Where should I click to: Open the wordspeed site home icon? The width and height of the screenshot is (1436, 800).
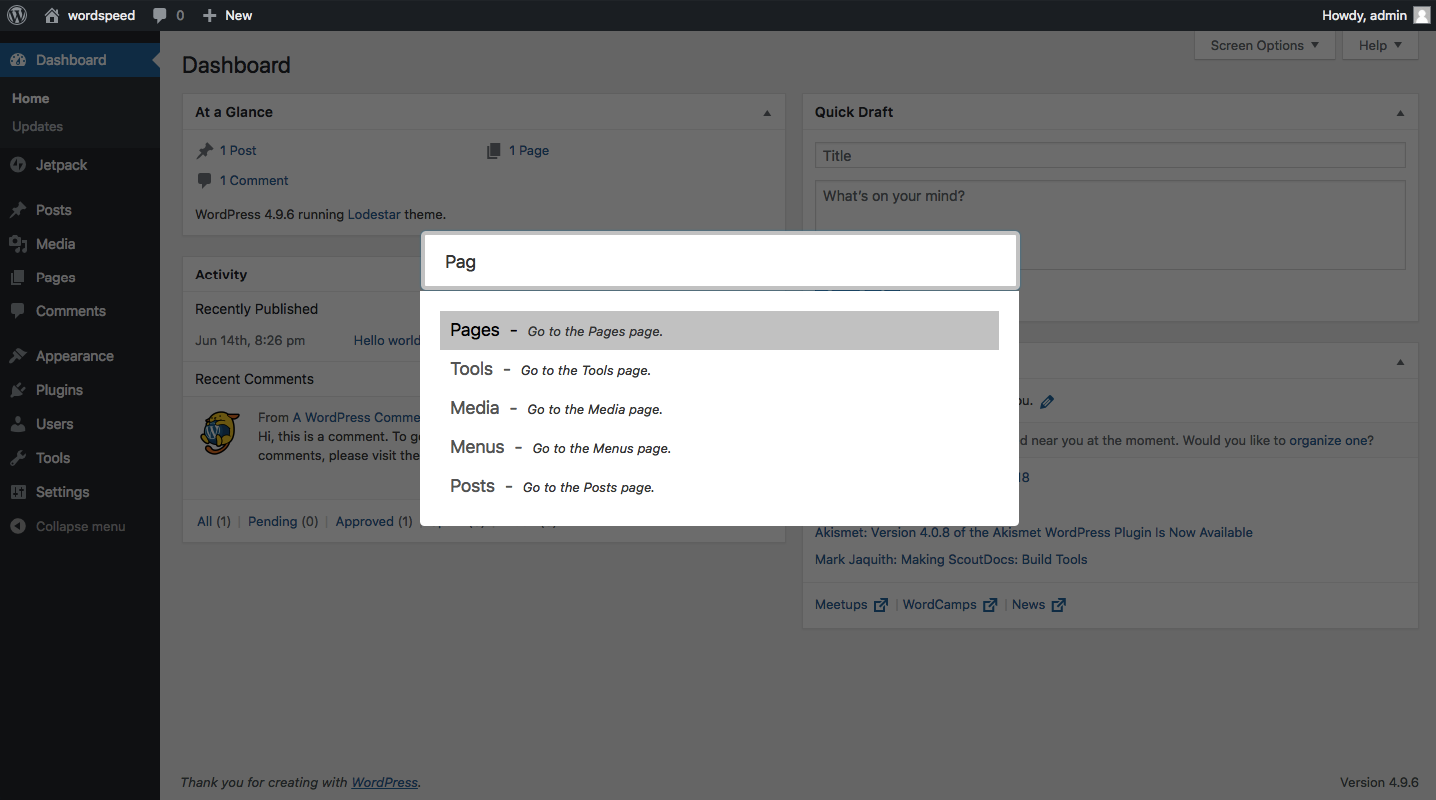click(52, 15)
